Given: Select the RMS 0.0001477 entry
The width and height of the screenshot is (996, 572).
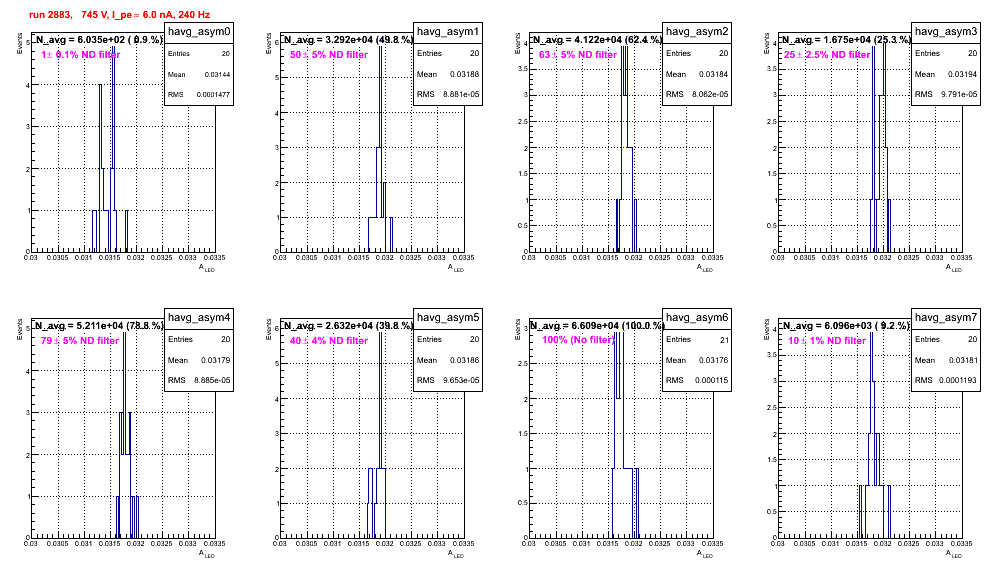Looking at the screenshot, I should (x=199, y=95).
